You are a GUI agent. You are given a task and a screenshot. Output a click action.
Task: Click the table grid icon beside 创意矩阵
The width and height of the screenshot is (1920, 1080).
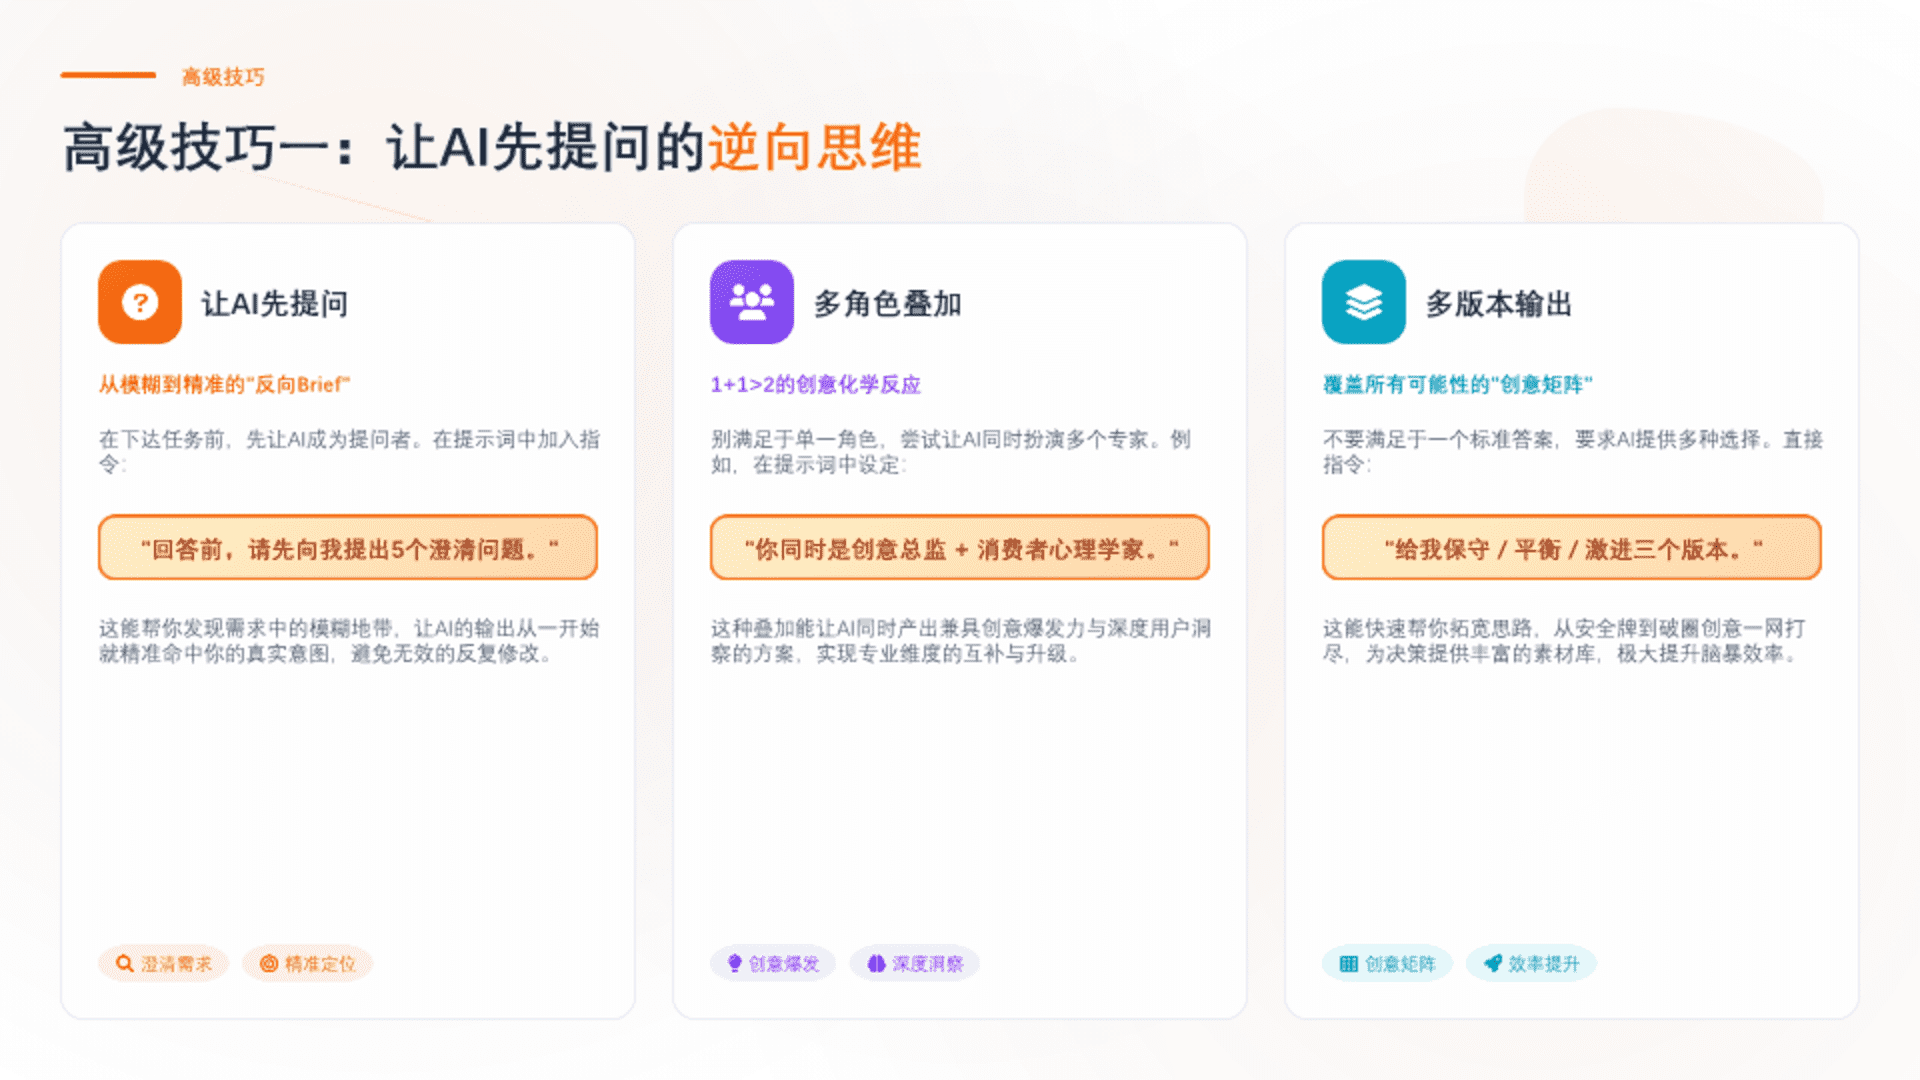(x=1348, y=964)
